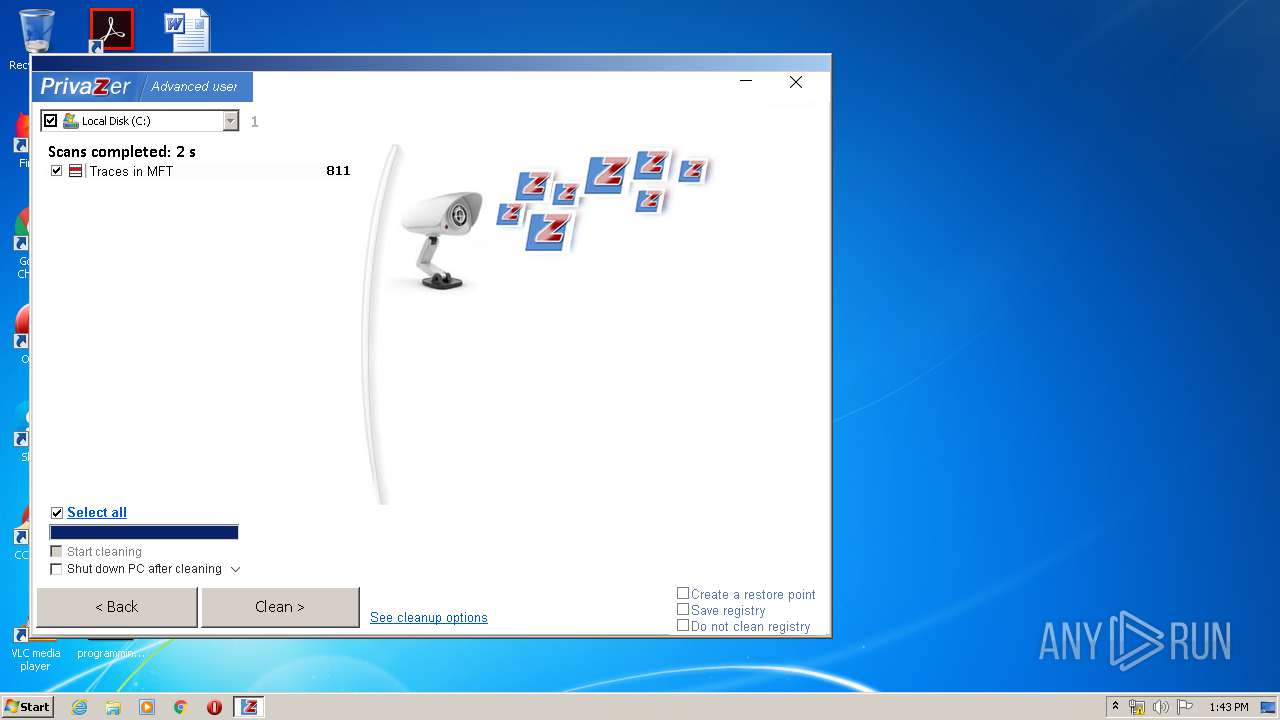This screenshot has width=1280, height=720.
Task: Open Windows Media Player from the taskbar
Action: 147,707
